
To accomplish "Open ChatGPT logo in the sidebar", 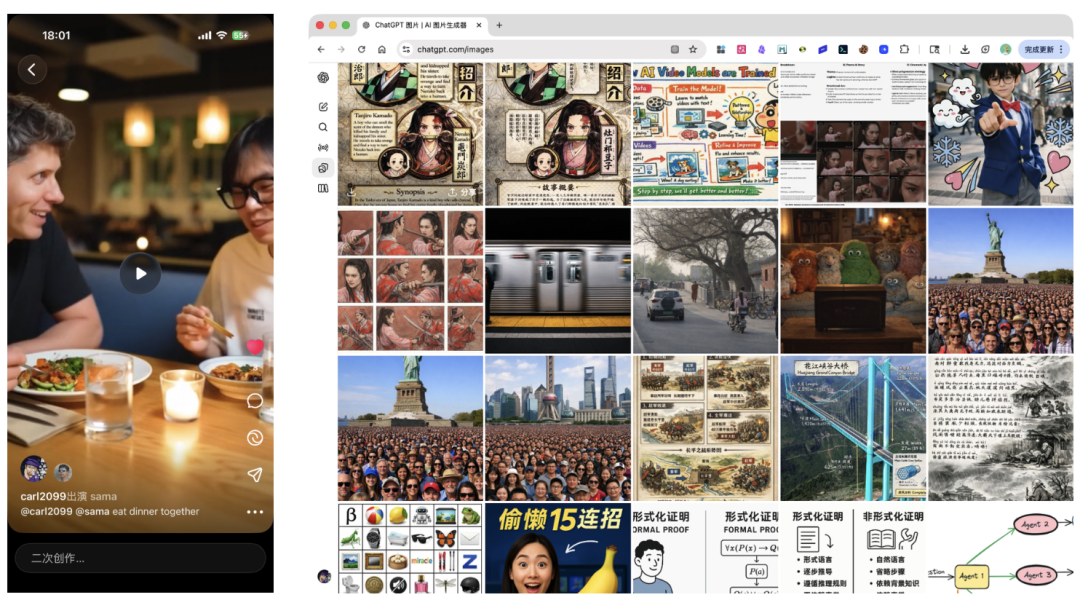I will point(323,78).
